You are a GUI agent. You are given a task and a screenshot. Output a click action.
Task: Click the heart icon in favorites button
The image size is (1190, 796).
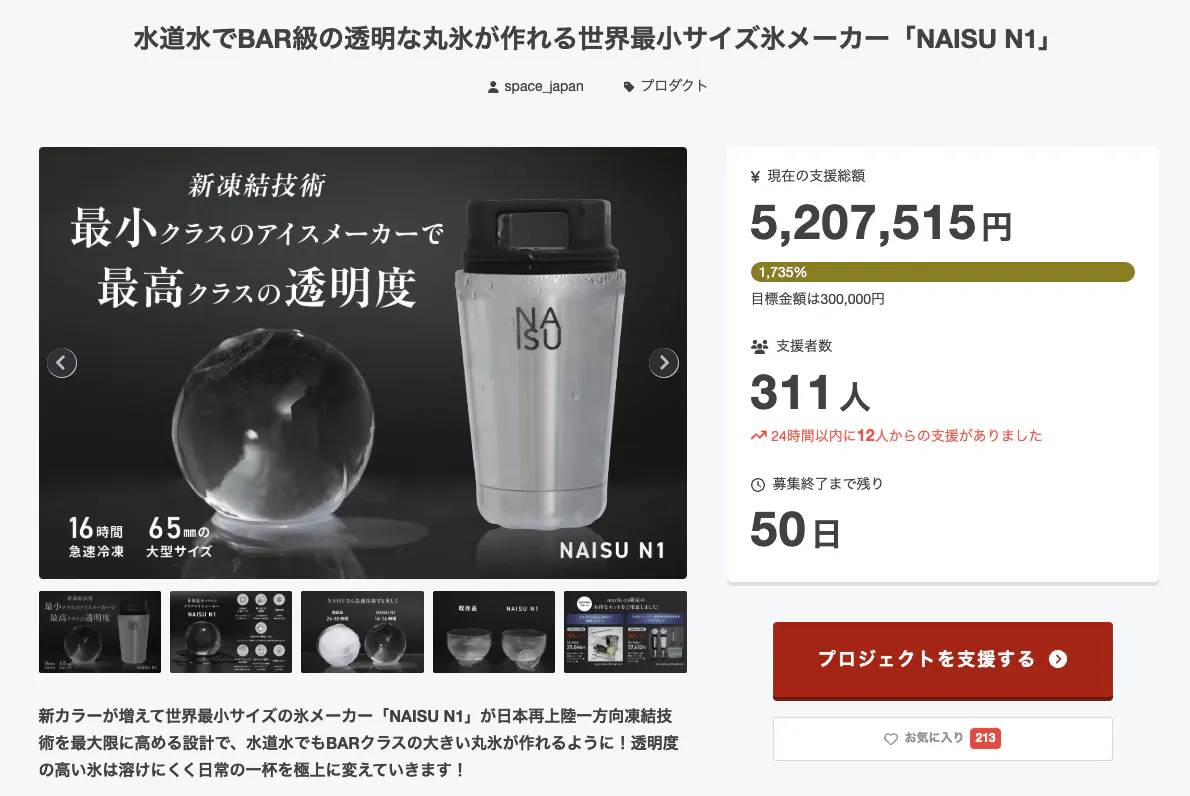coord(891,738)
